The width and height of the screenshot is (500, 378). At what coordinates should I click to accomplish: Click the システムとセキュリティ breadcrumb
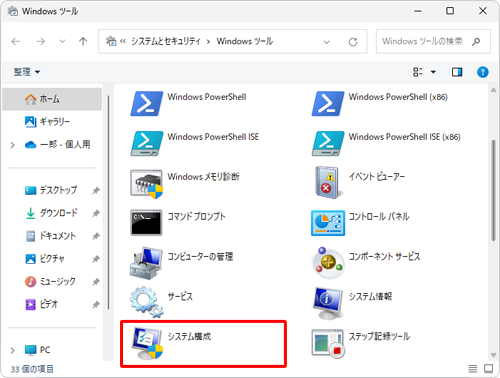coord(166,41)
